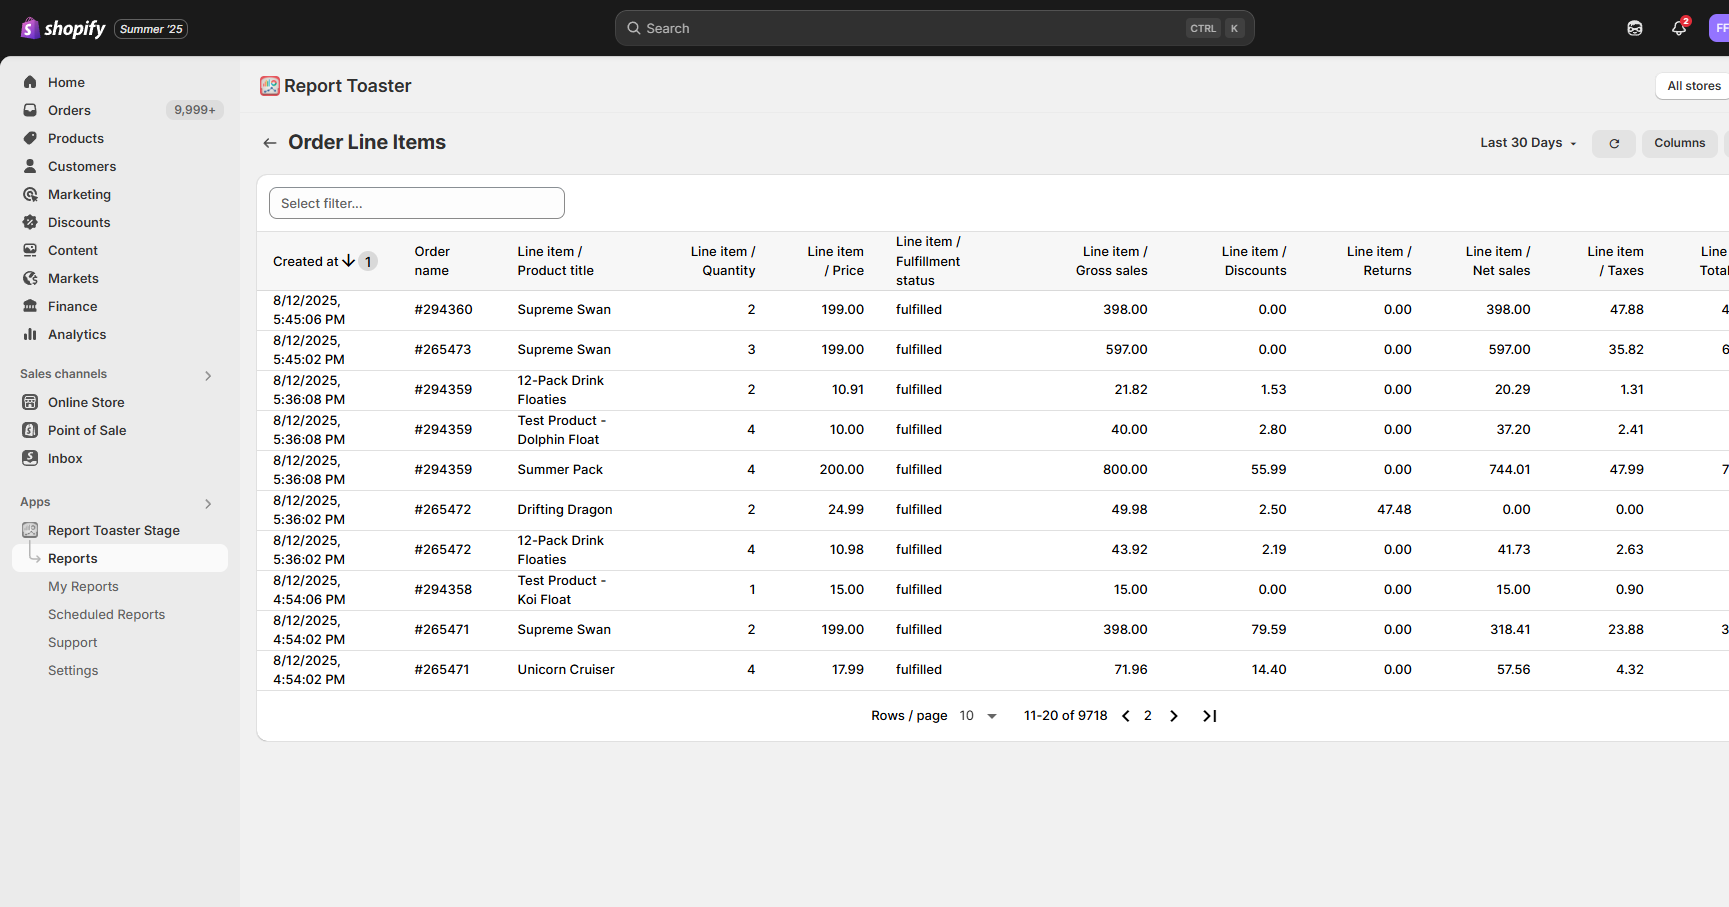
Task: Go to the last page of results
Action: 1209,716
